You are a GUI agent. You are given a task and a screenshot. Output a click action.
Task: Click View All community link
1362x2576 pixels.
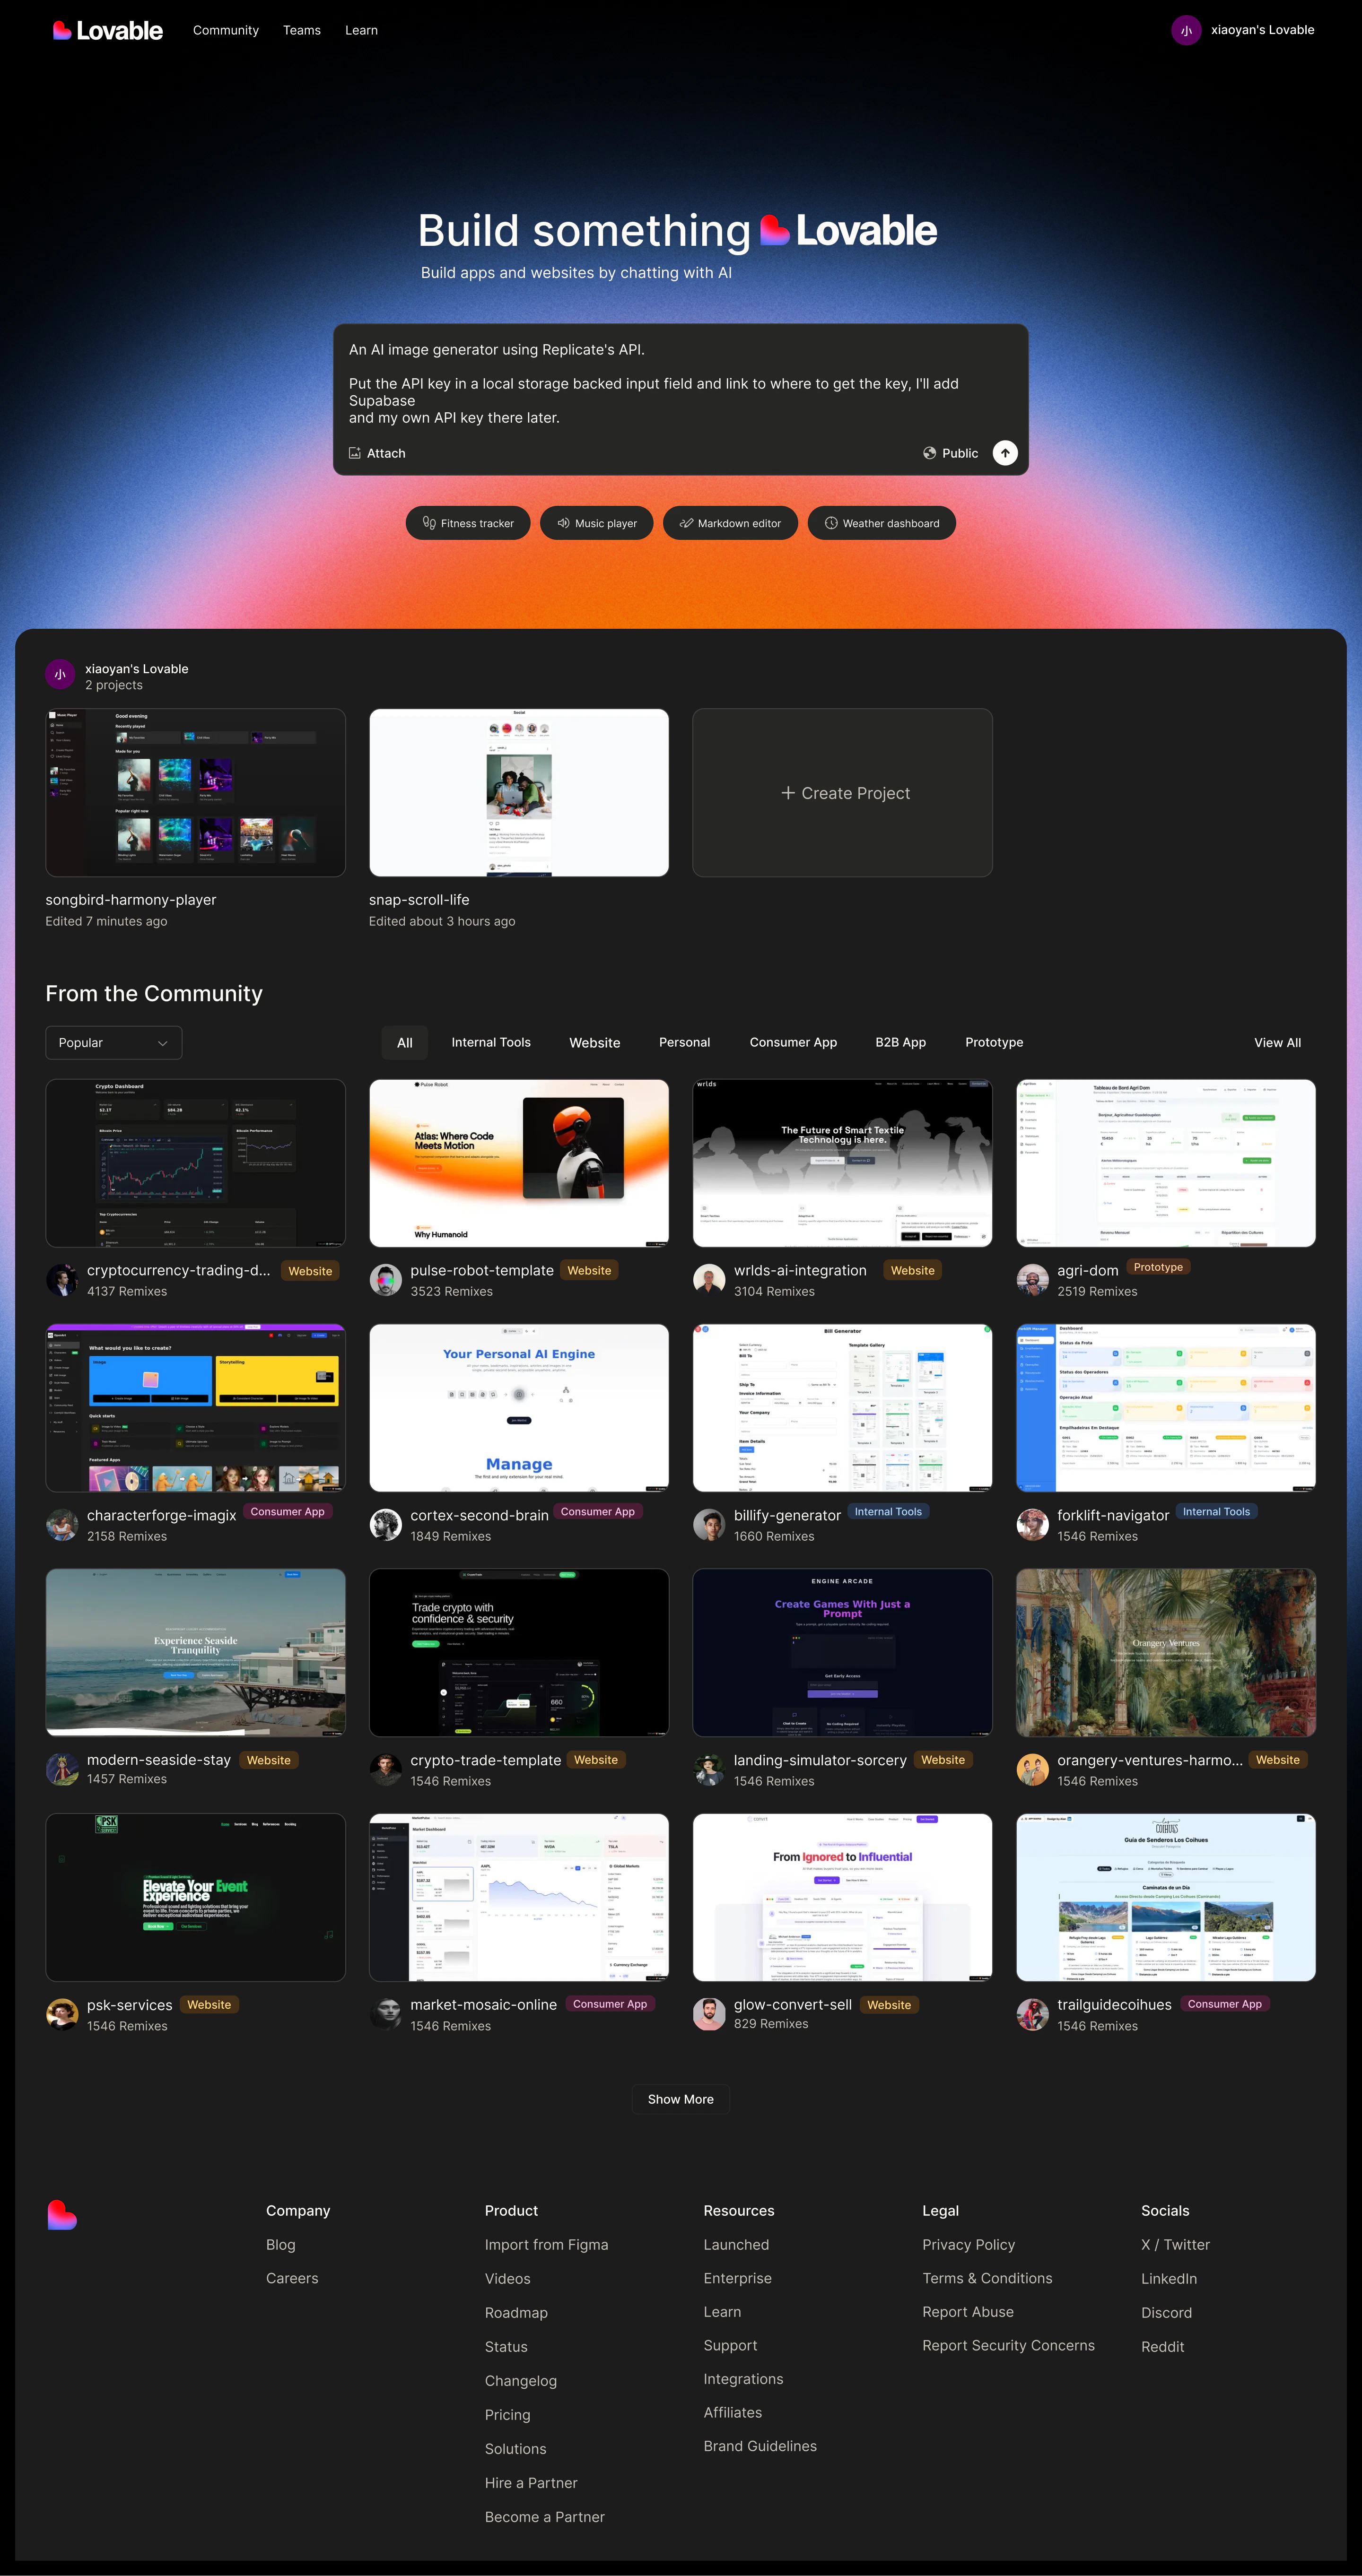tap(1277, 1042)
